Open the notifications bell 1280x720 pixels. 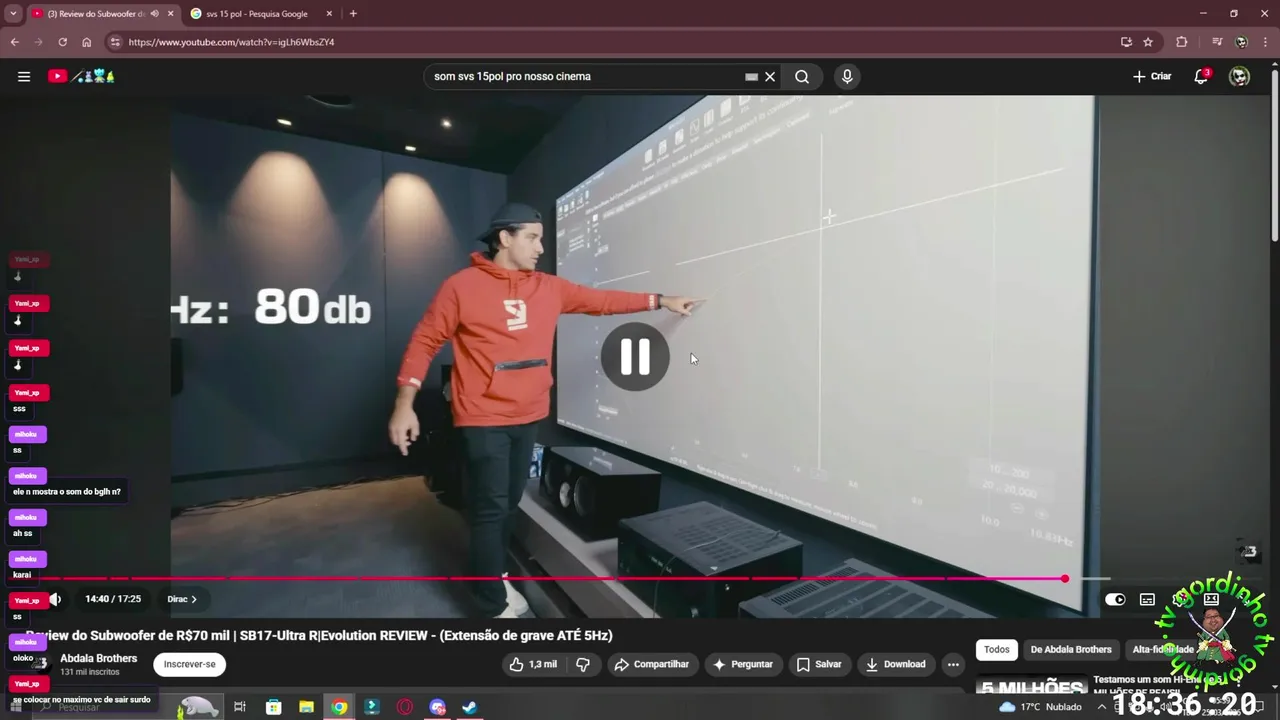(x=1202, y=76)
